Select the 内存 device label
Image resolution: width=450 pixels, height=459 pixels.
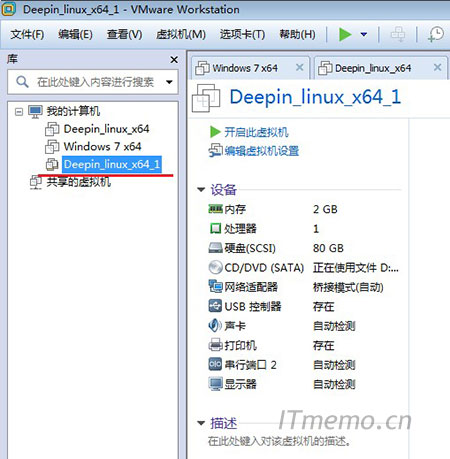pyautogui.click(x=235, y=209)
